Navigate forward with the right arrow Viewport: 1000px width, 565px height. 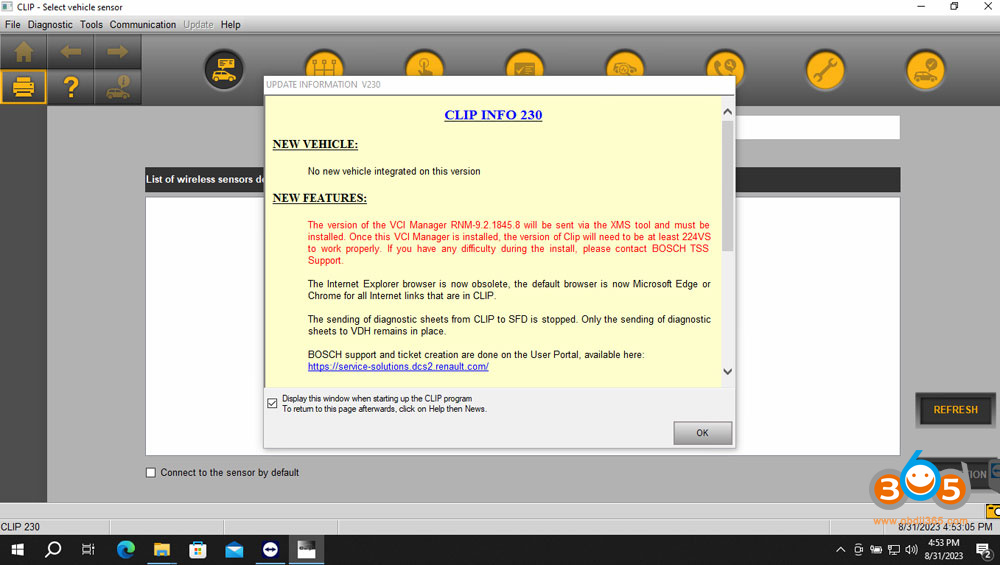(x=117, y=52)
